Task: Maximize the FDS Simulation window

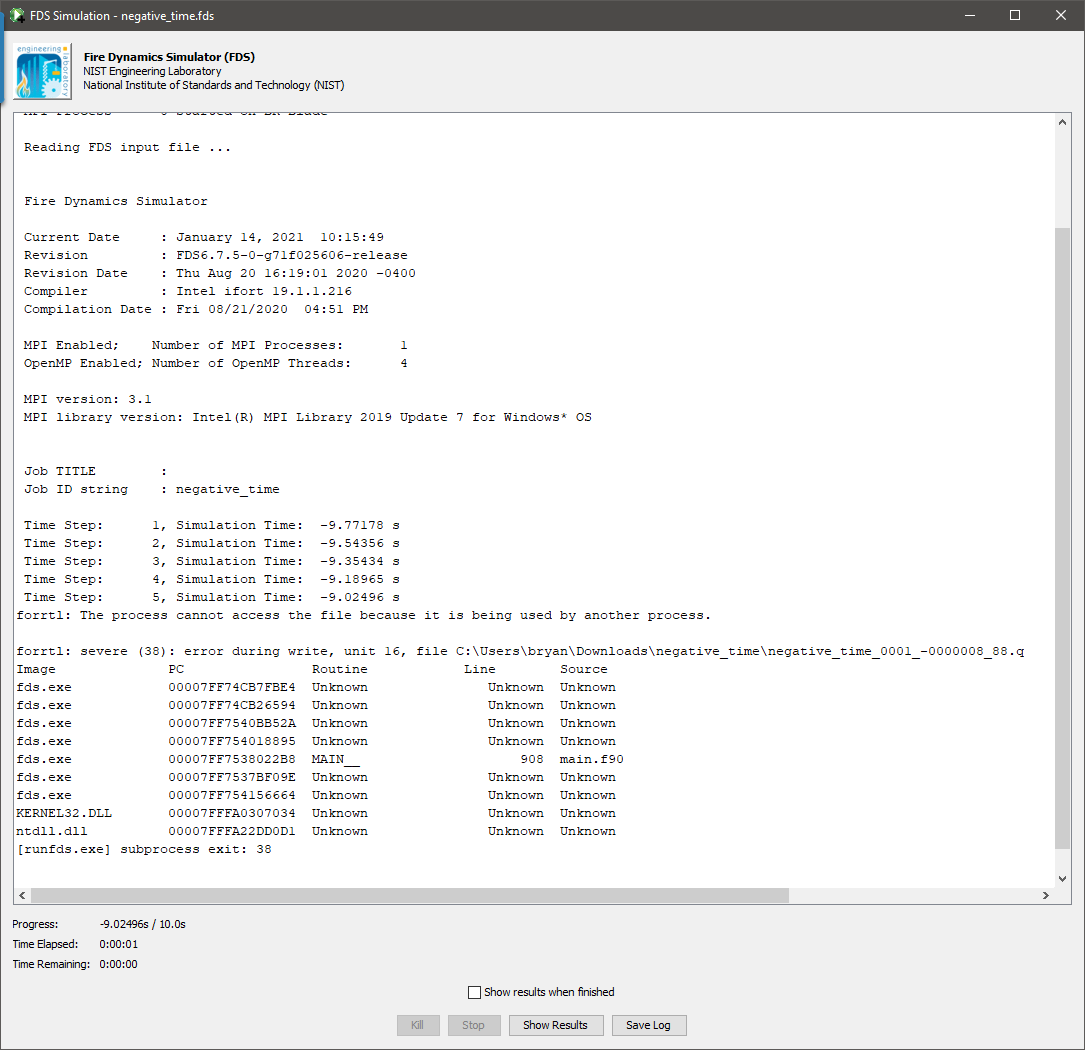Action: click(x=1013, y=15)
